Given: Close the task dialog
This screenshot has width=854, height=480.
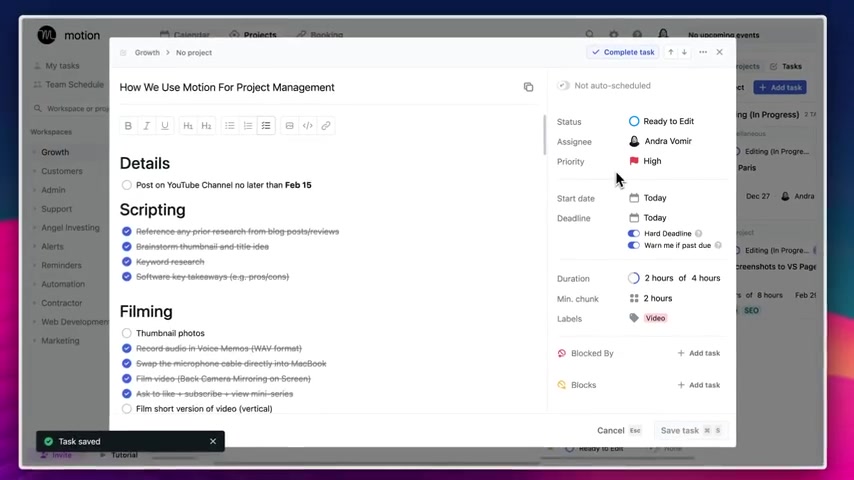Looking at the screenshot, I should point(719,52).
